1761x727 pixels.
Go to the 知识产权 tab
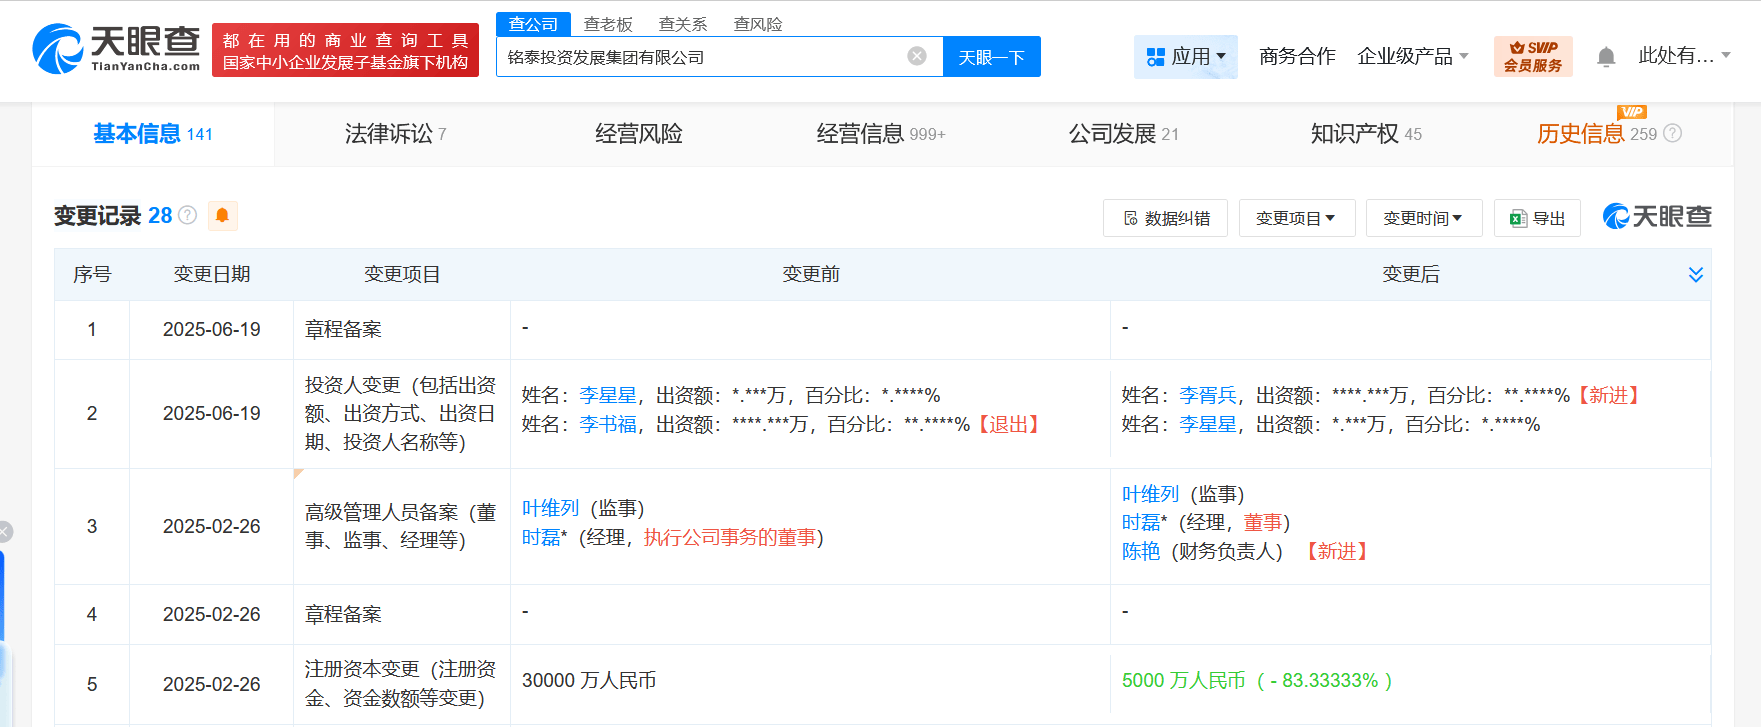point(1366,134)
